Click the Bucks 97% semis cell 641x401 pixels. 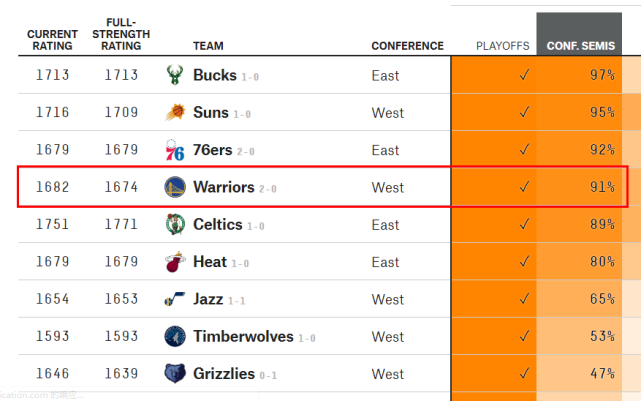(x=579, y=75)
